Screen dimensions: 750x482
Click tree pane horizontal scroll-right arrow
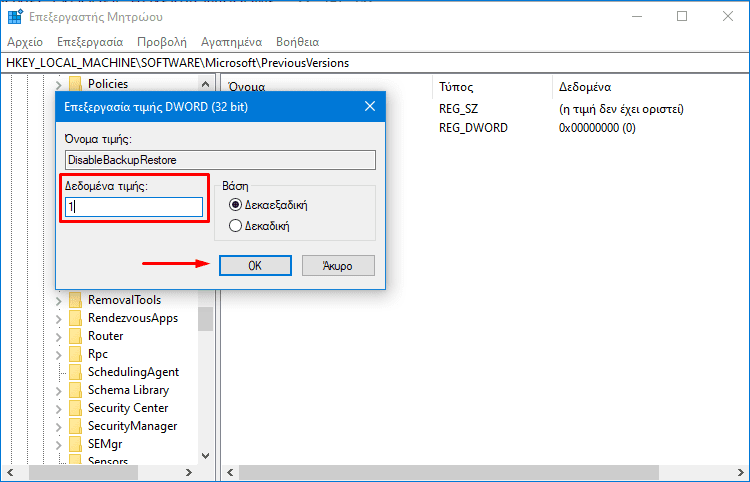pos(189,472)
